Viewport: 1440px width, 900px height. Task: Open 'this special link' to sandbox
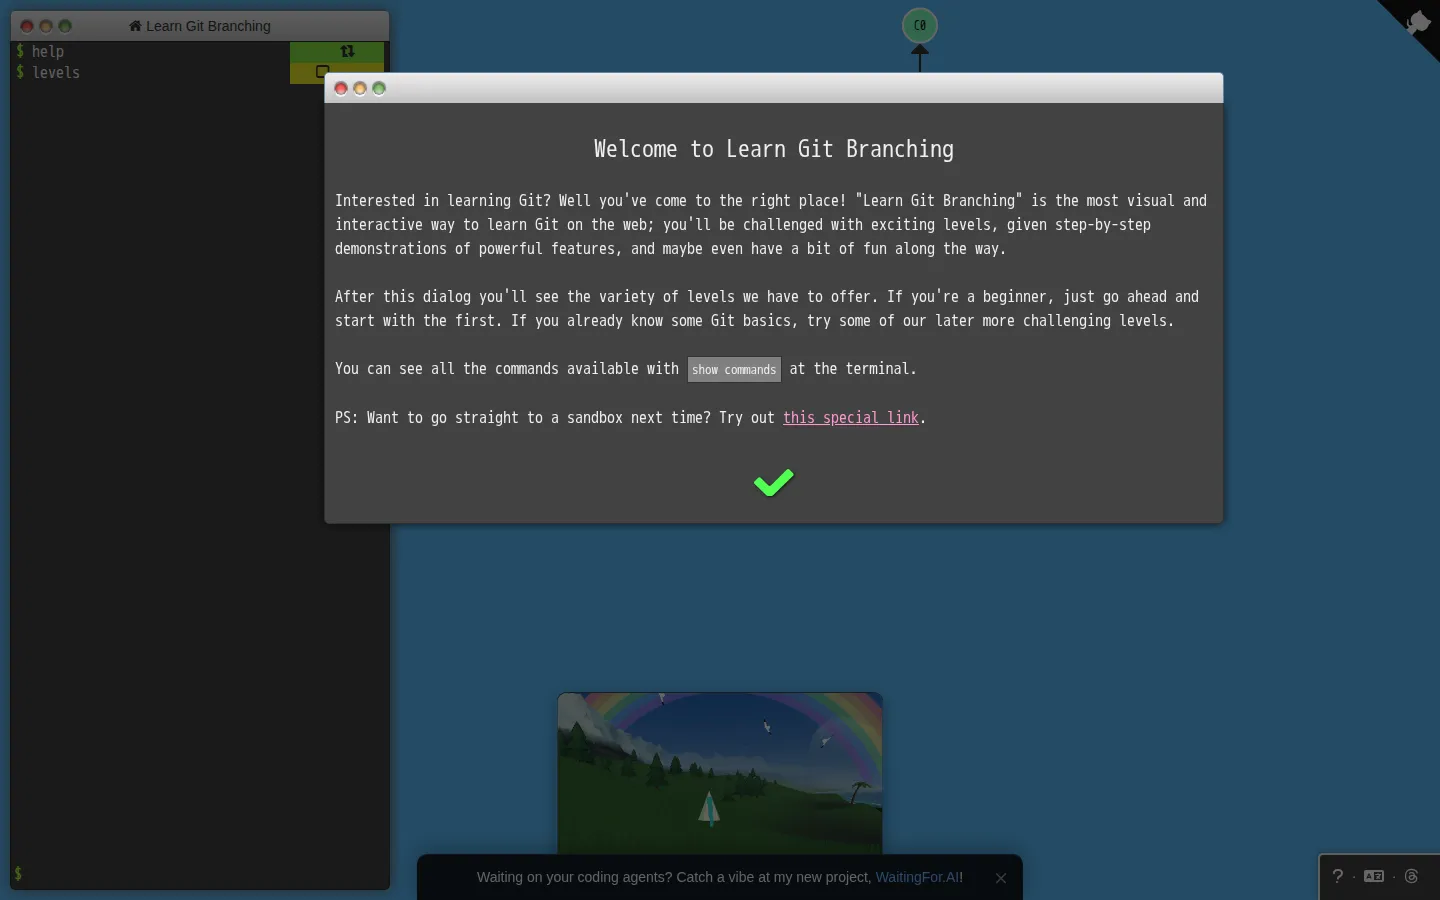[850, 417]
